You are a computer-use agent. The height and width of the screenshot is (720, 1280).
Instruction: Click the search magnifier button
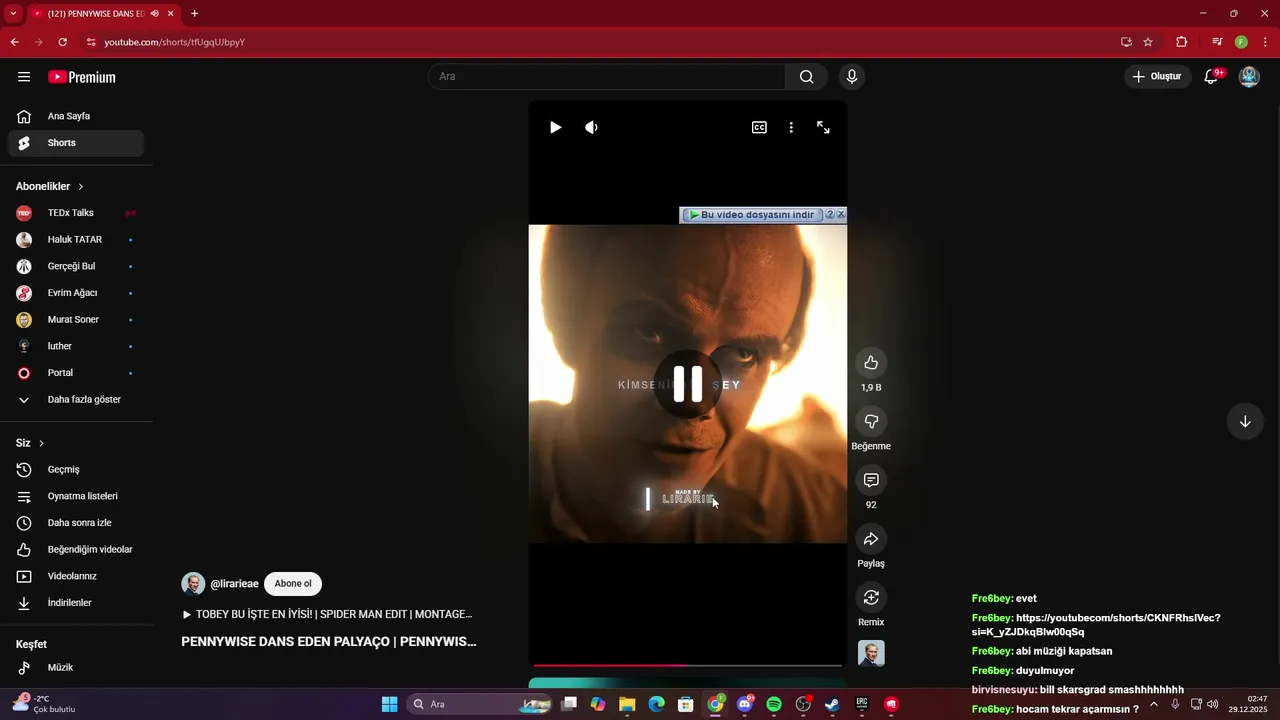[806, 77]
